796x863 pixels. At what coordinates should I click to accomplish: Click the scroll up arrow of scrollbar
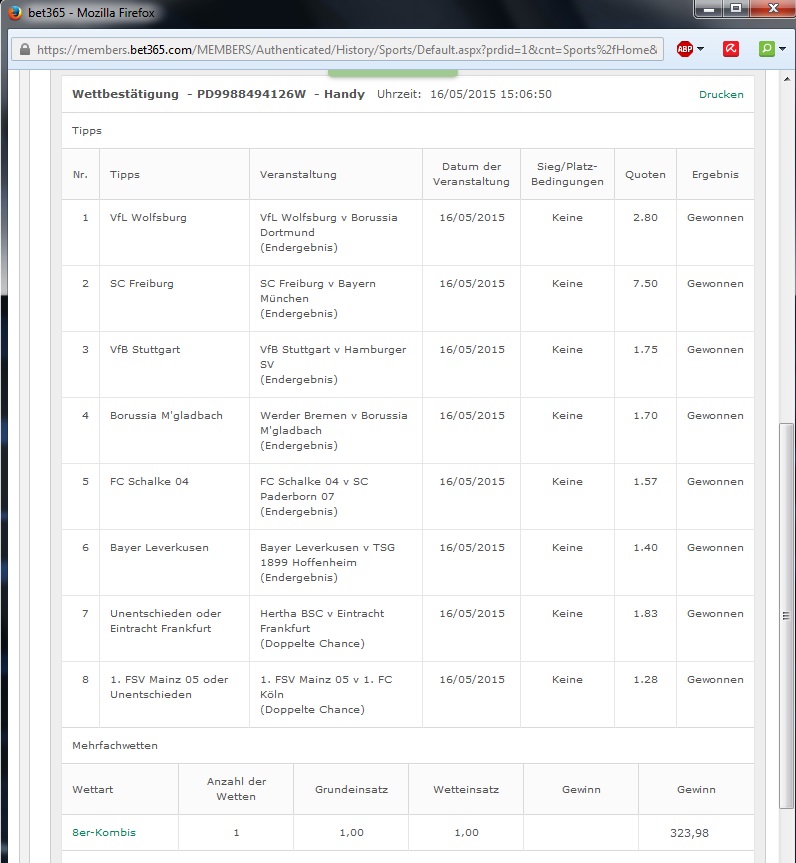[787, 79]
